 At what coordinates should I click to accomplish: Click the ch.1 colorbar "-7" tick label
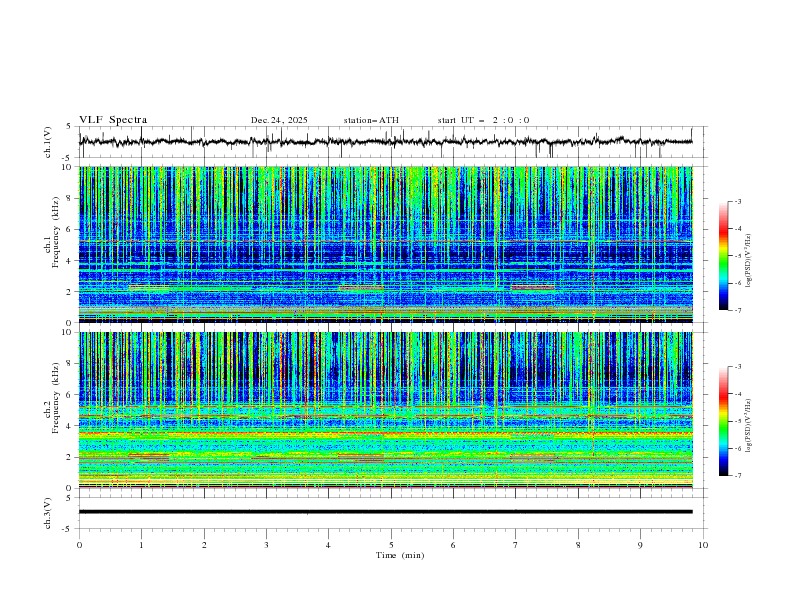[738, 311]
